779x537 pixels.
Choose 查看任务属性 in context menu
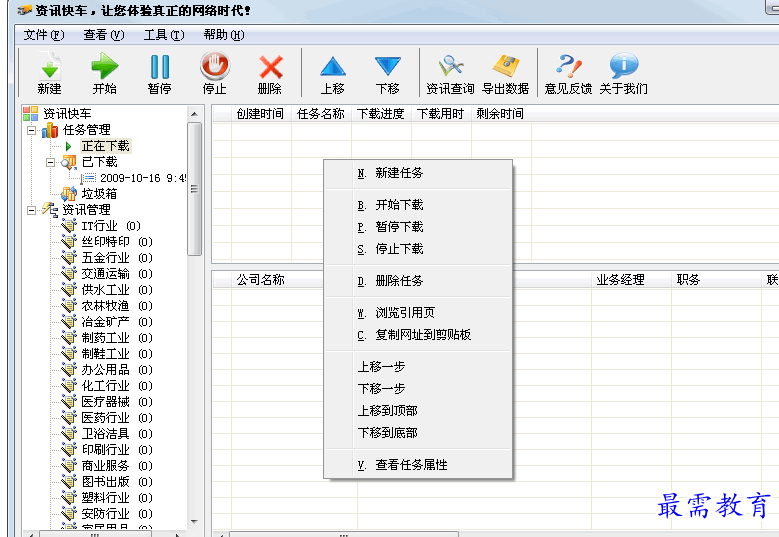pos(418,465)
